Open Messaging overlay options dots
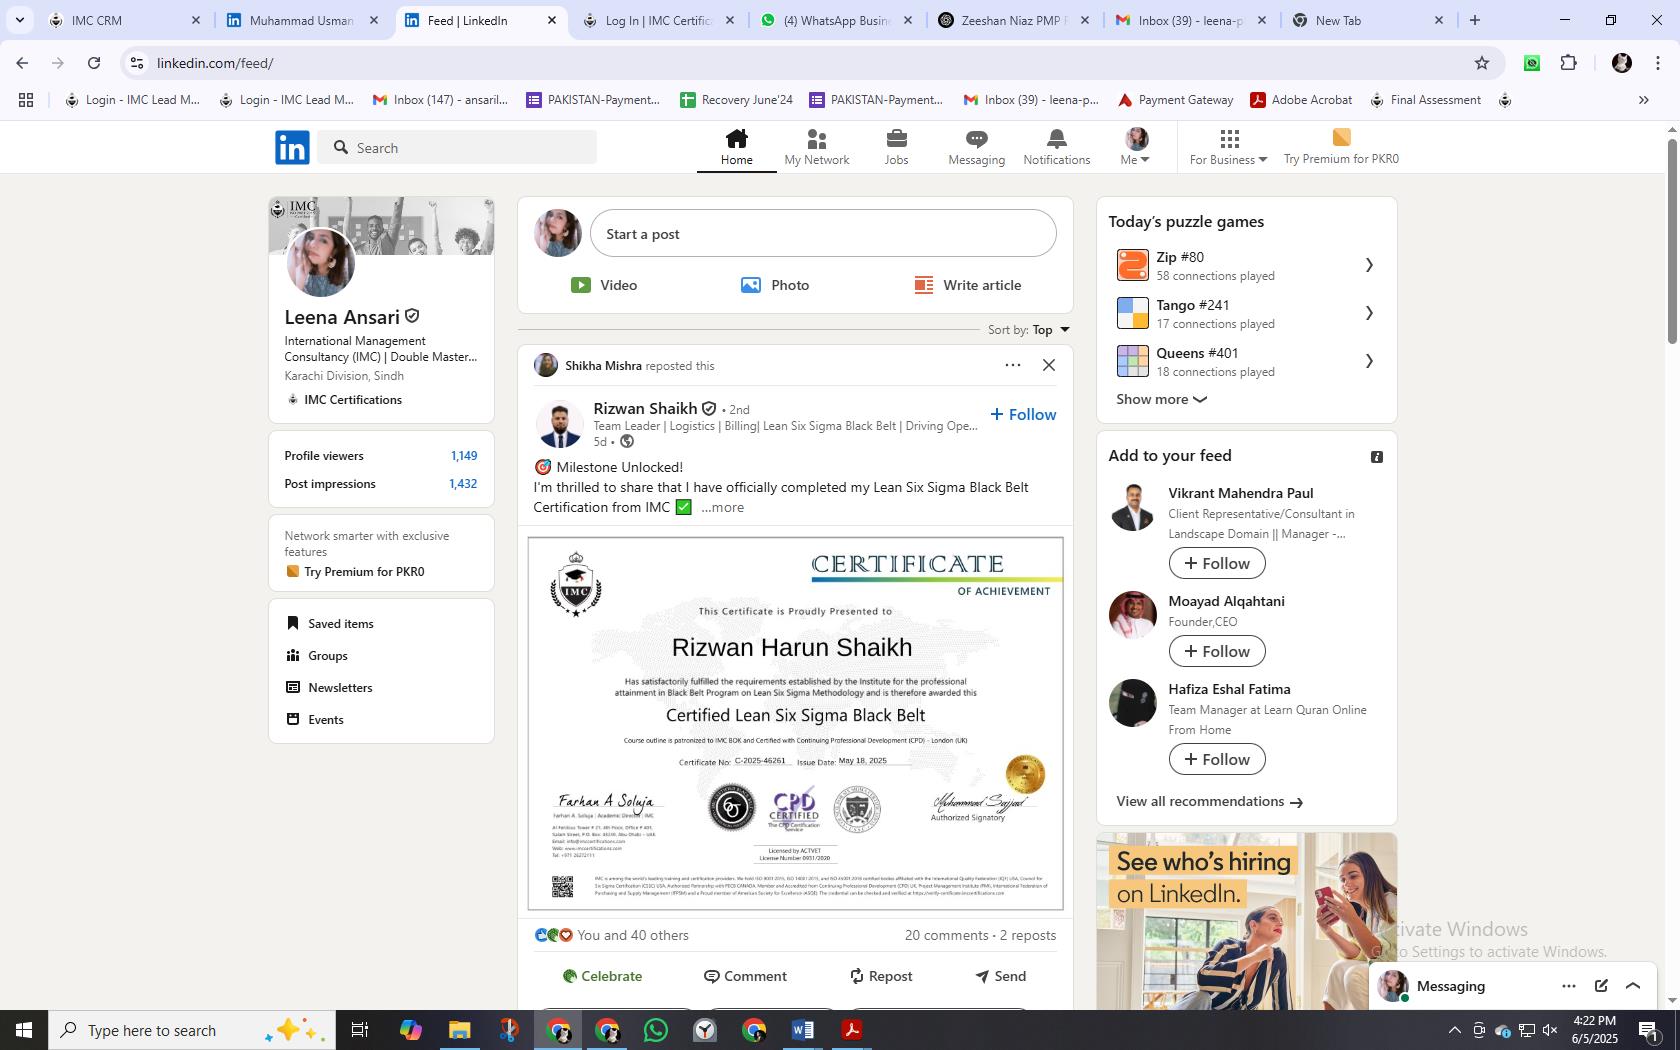 pyautogui.click(x=1569, y=986)
